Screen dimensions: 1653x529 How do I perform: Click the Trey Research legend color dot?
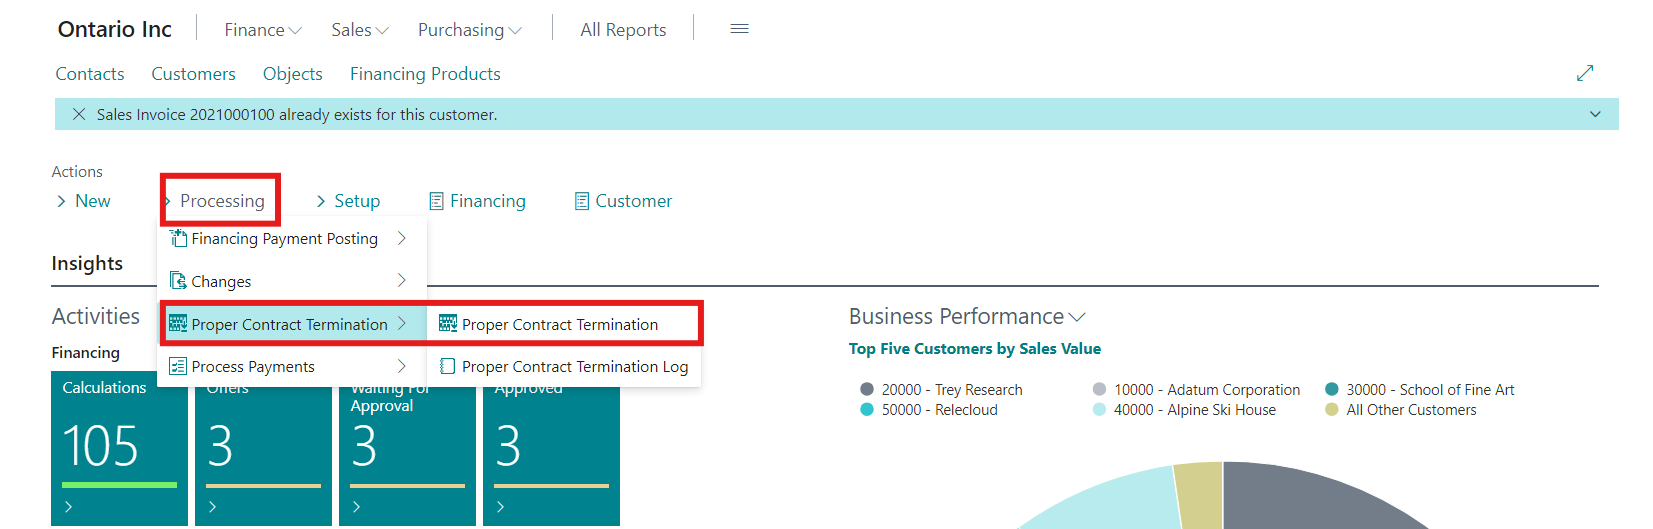pyautogui.click(x=867, y=389)
